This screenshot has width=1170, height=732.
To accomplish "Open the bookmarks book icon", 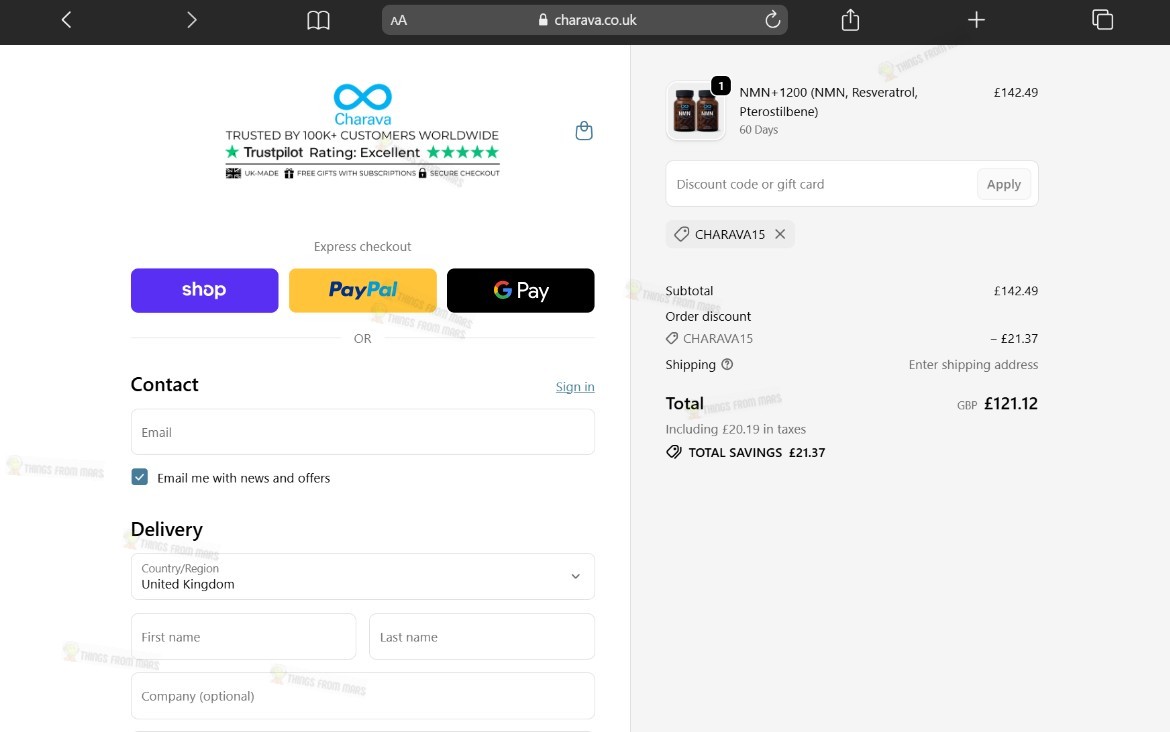I will tap(319, 20).
